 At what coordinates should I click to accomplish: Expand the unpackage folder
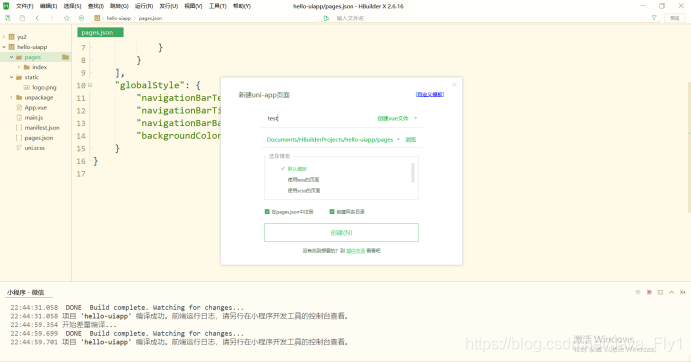coord(11,97)
